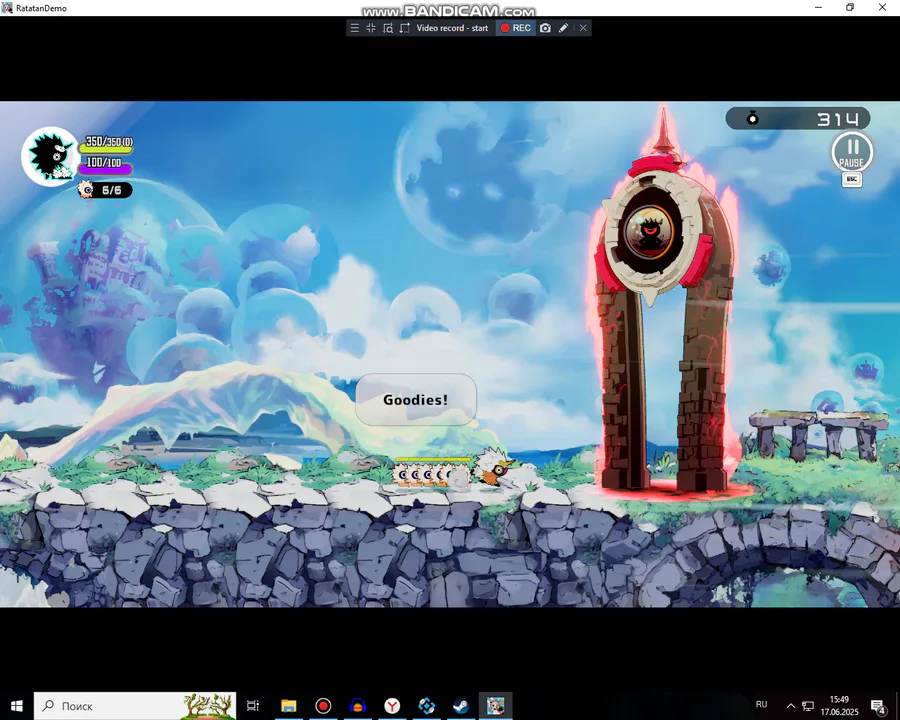Open the blue diamond app in taskbar

click(x=426, y=706)
